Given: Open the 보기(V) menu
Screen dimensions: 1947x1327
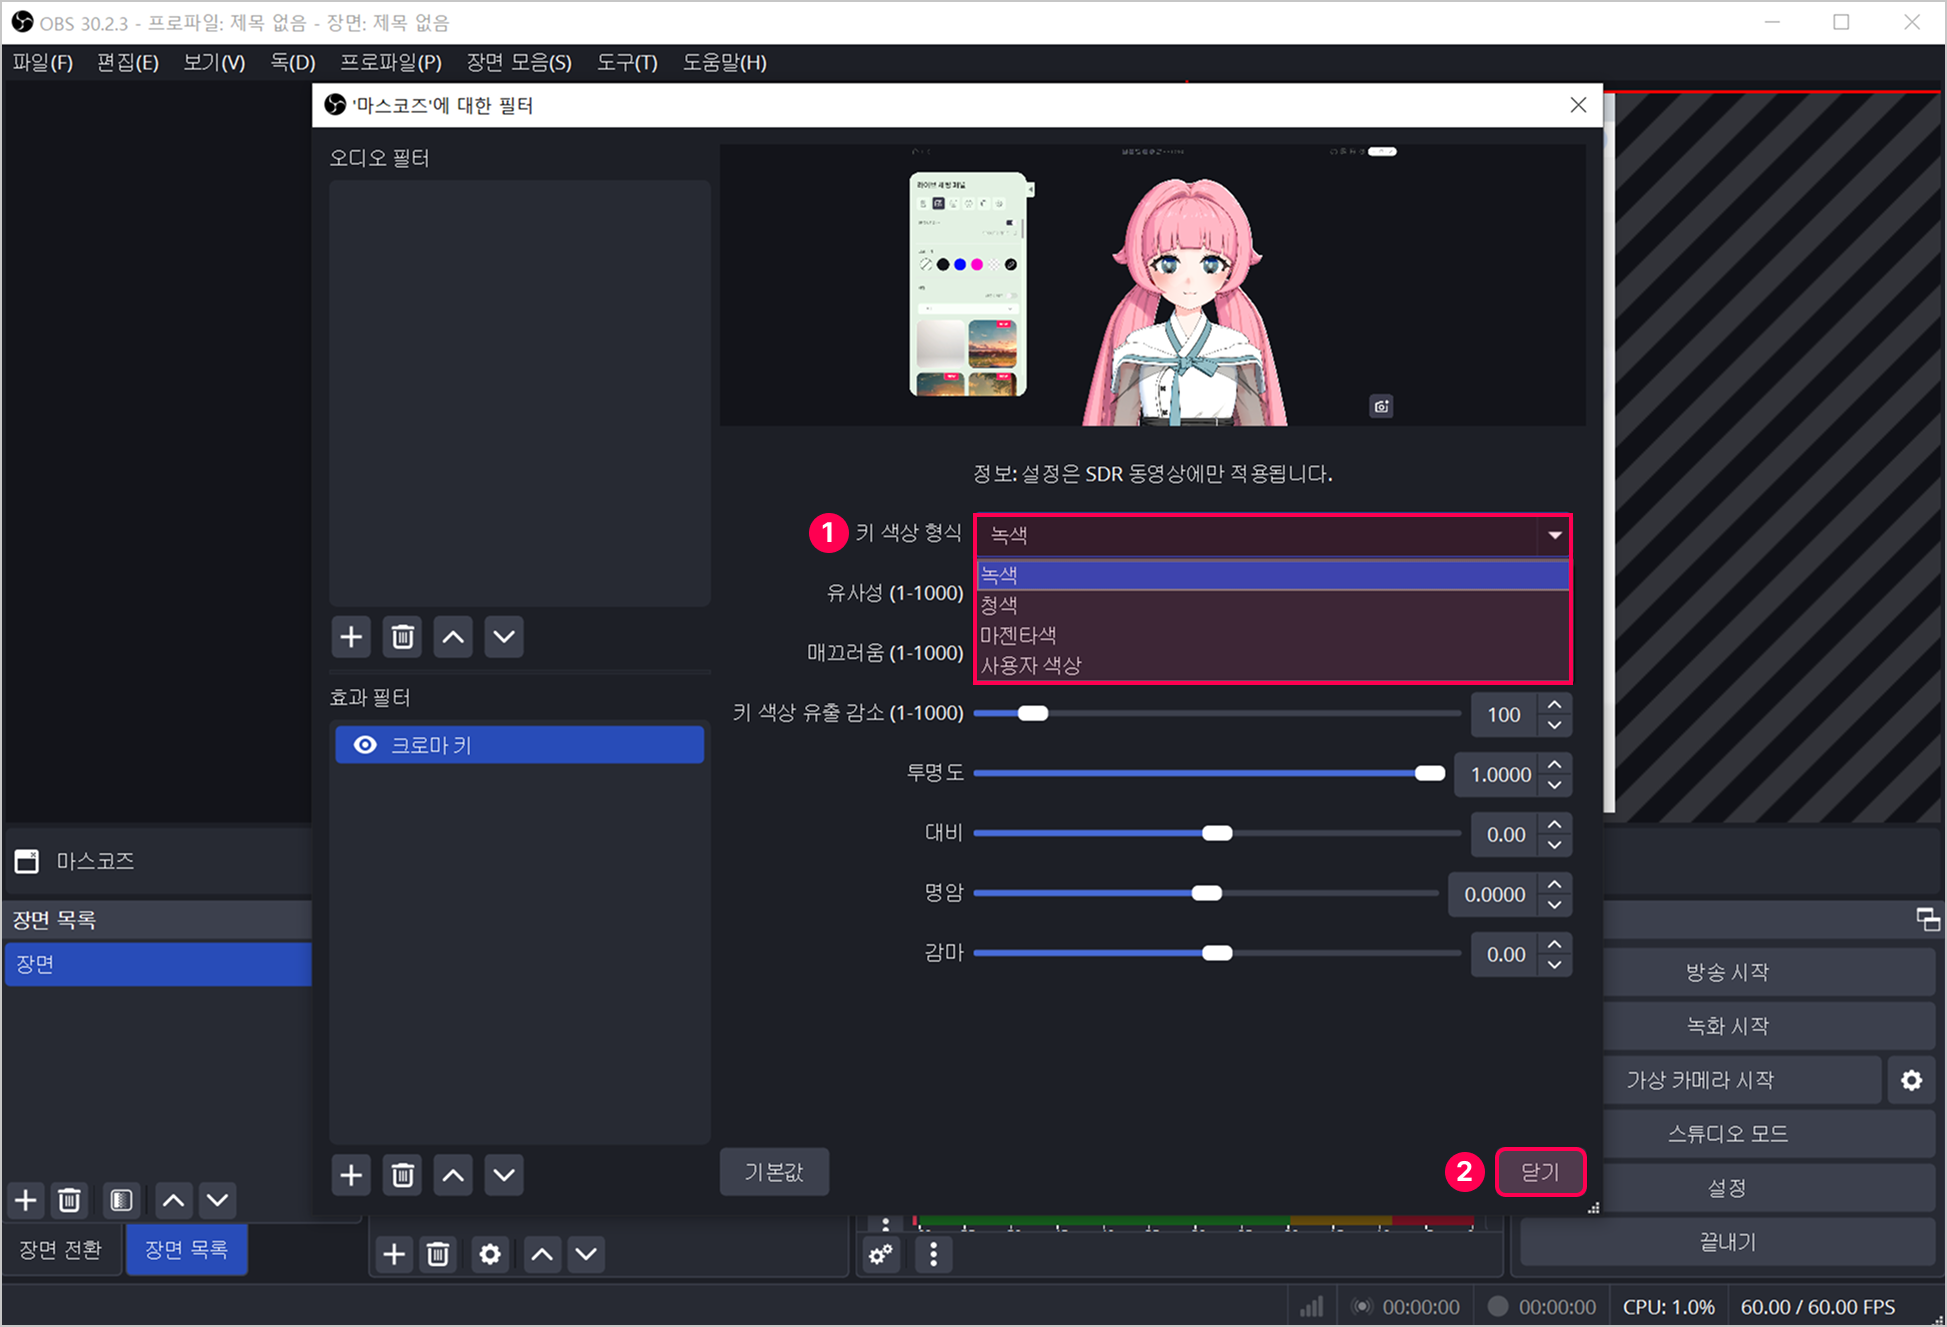Looking at the screenshot, I should coord(214,63).
